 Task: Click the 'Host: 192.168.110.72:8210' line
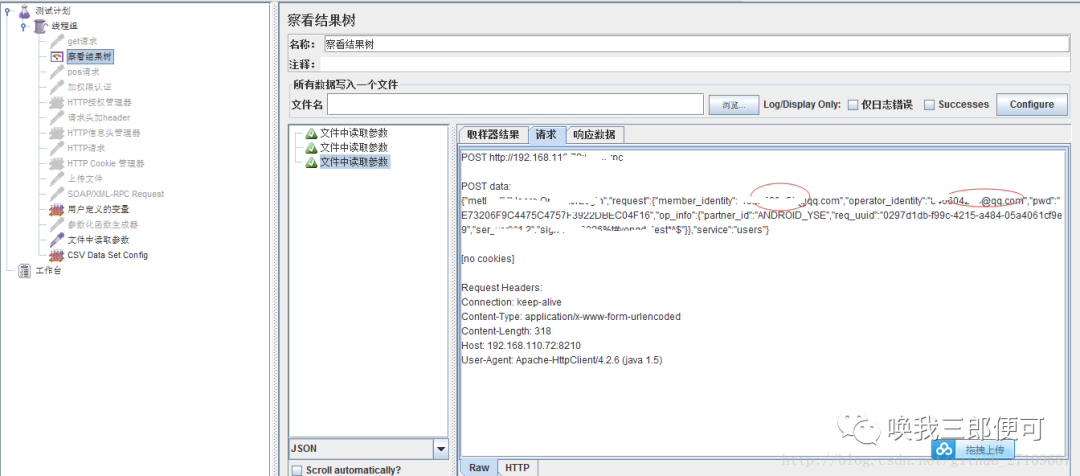(521, 346)
